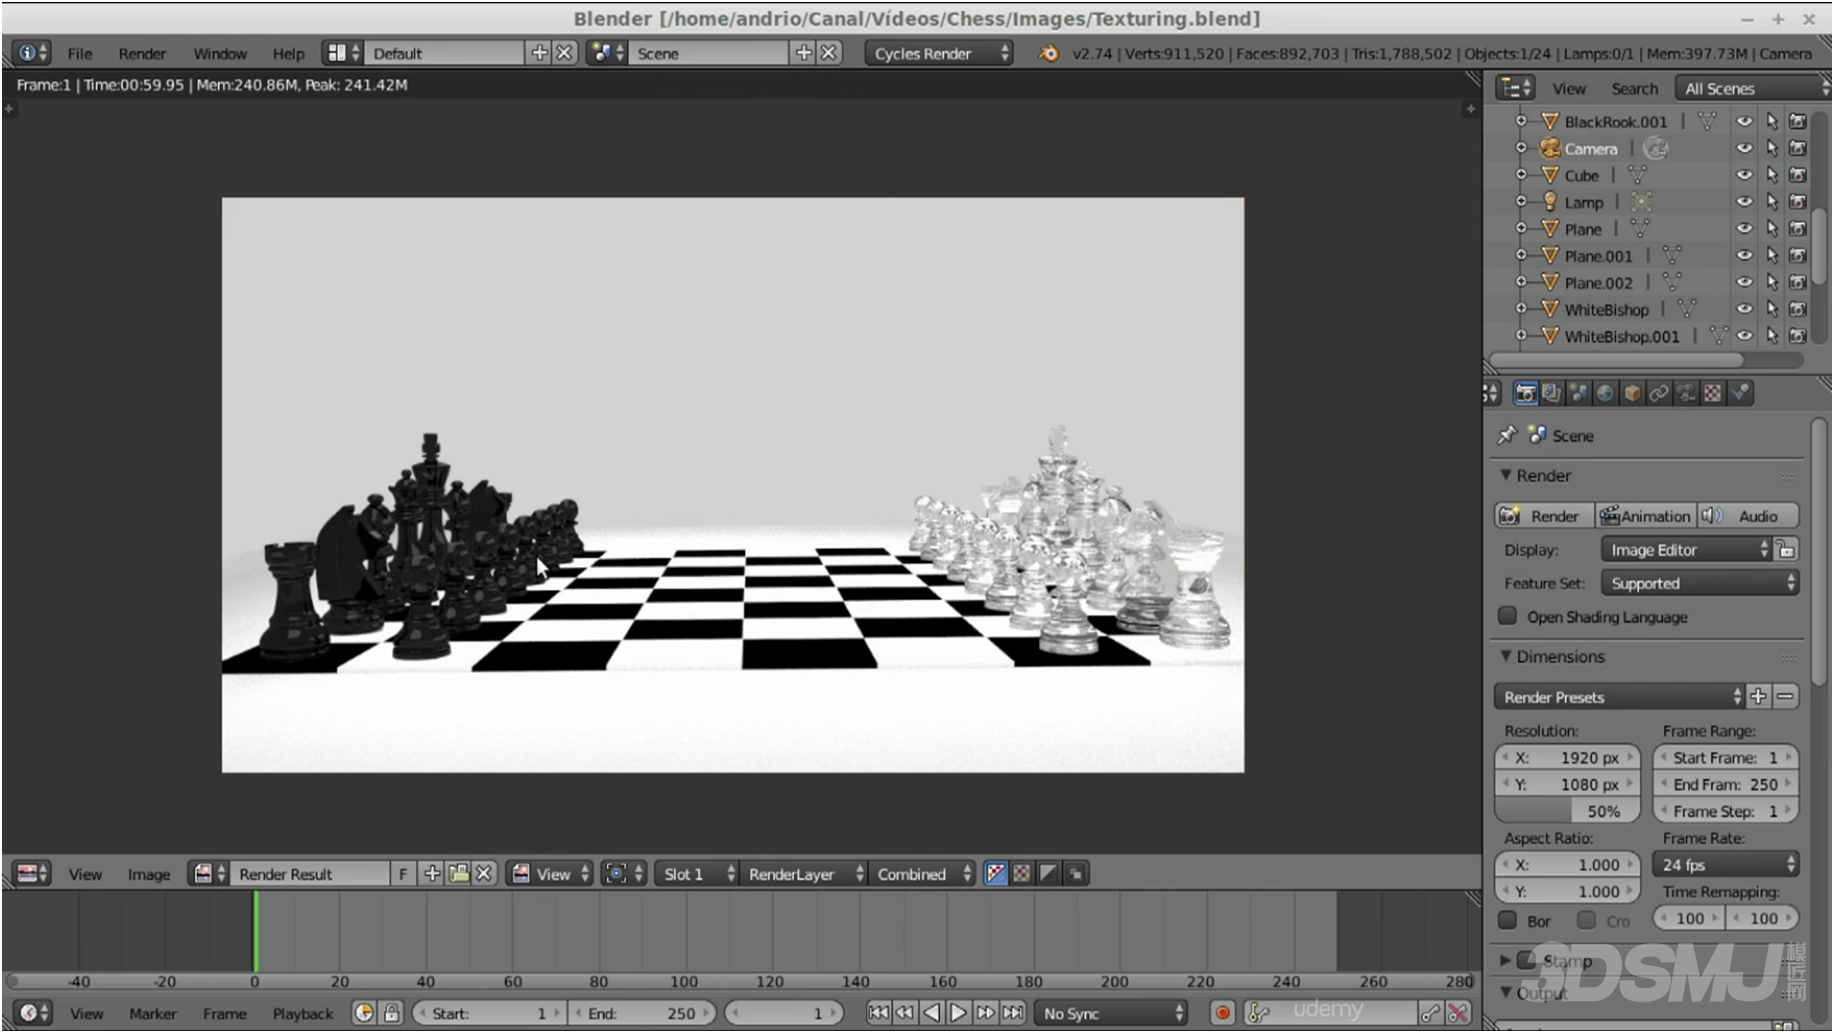Image resolution: width=1834 pixels, height=1033 pixels.
Task: Open the Texture properties checker icon
Action: pyautogui.click(x=1713, y=394)
